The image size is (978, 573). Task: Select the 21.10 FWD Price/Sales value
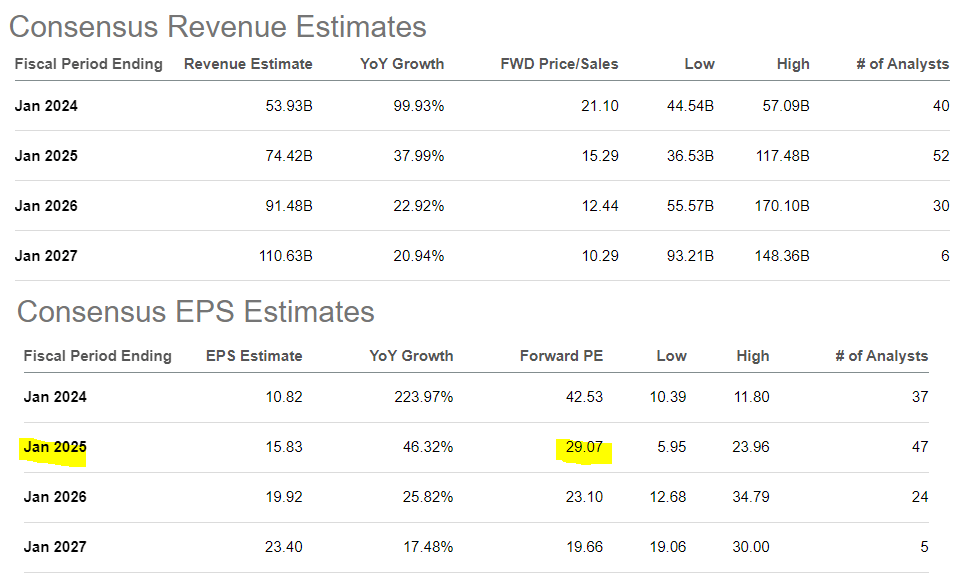(x=599, y=106)
